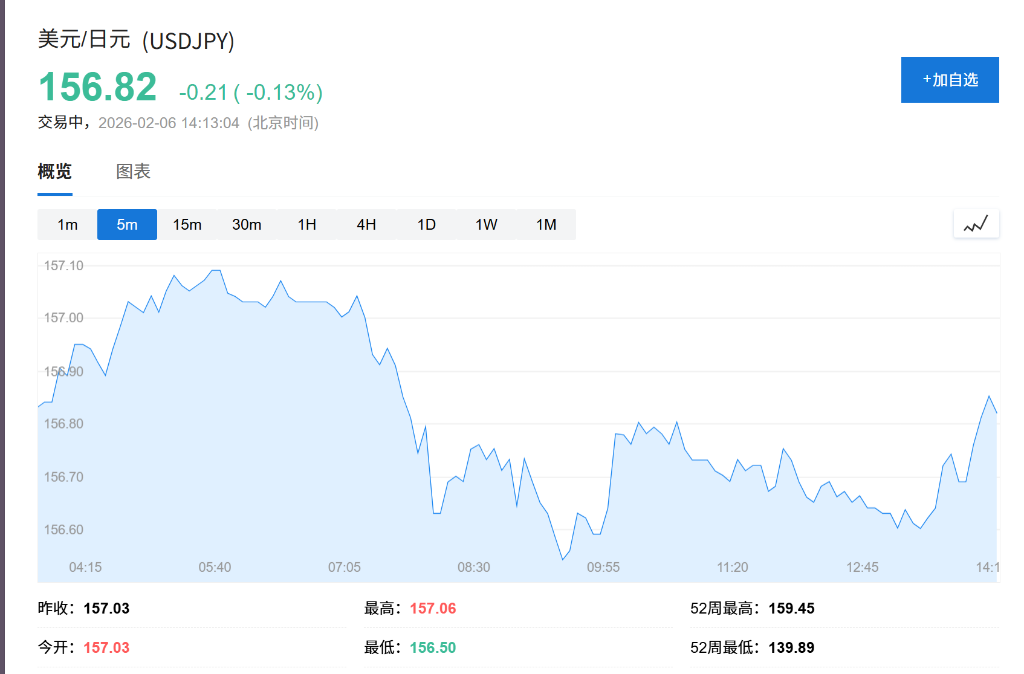Show the 1D daily chart
The image size is (1024, 674).
point(426,225)
